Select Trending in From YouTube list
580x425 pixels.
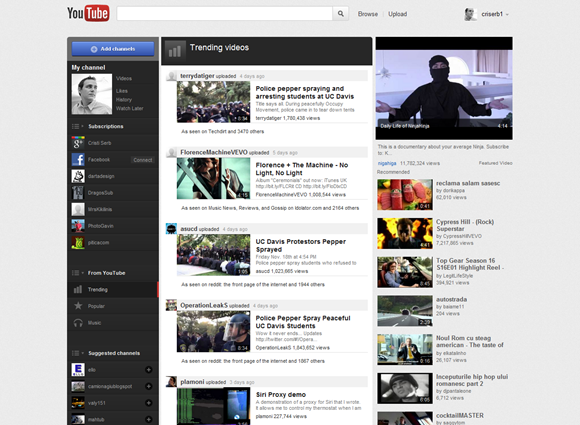click(x=113, y=290)
